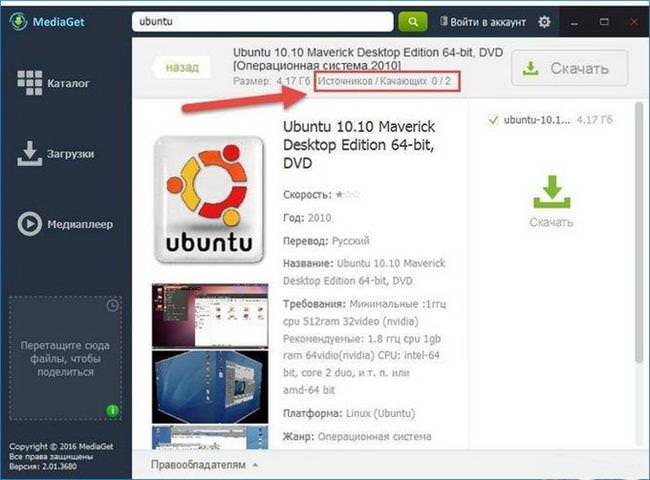Open the Каталог grid icon
Image resolution: width=650 pixels, height=480 pixels.
tap(30, 83)
